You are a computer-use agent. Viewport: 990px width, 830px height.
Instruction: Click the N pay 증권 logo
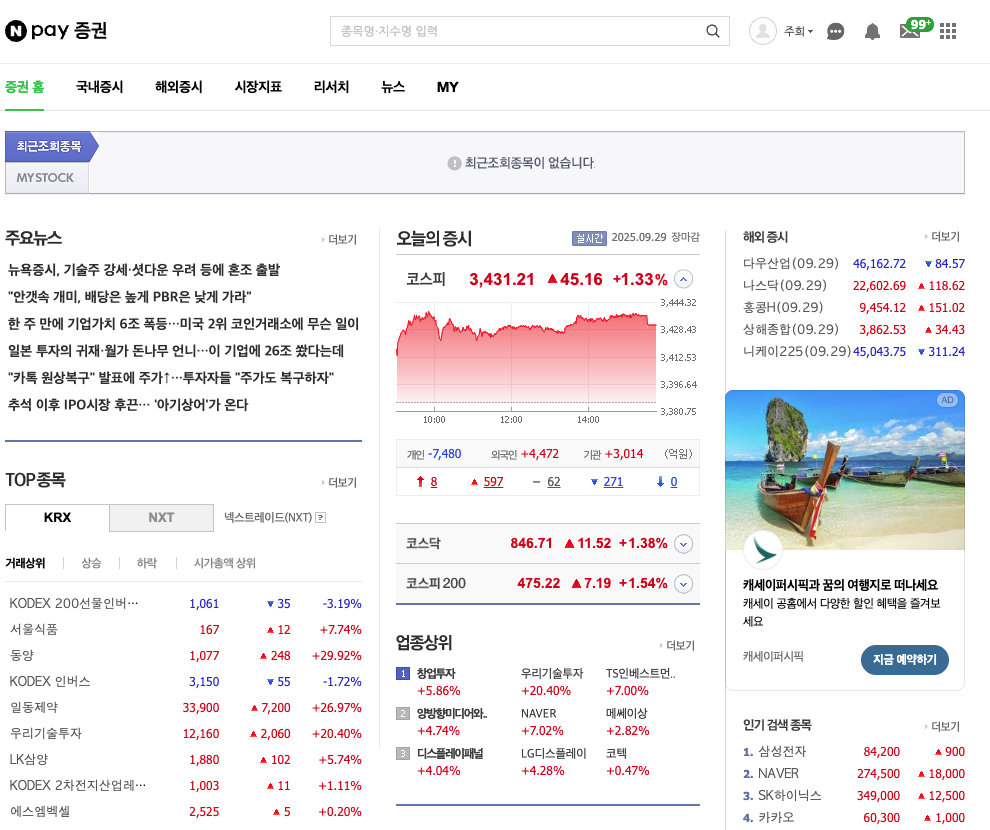click(56, 30)
